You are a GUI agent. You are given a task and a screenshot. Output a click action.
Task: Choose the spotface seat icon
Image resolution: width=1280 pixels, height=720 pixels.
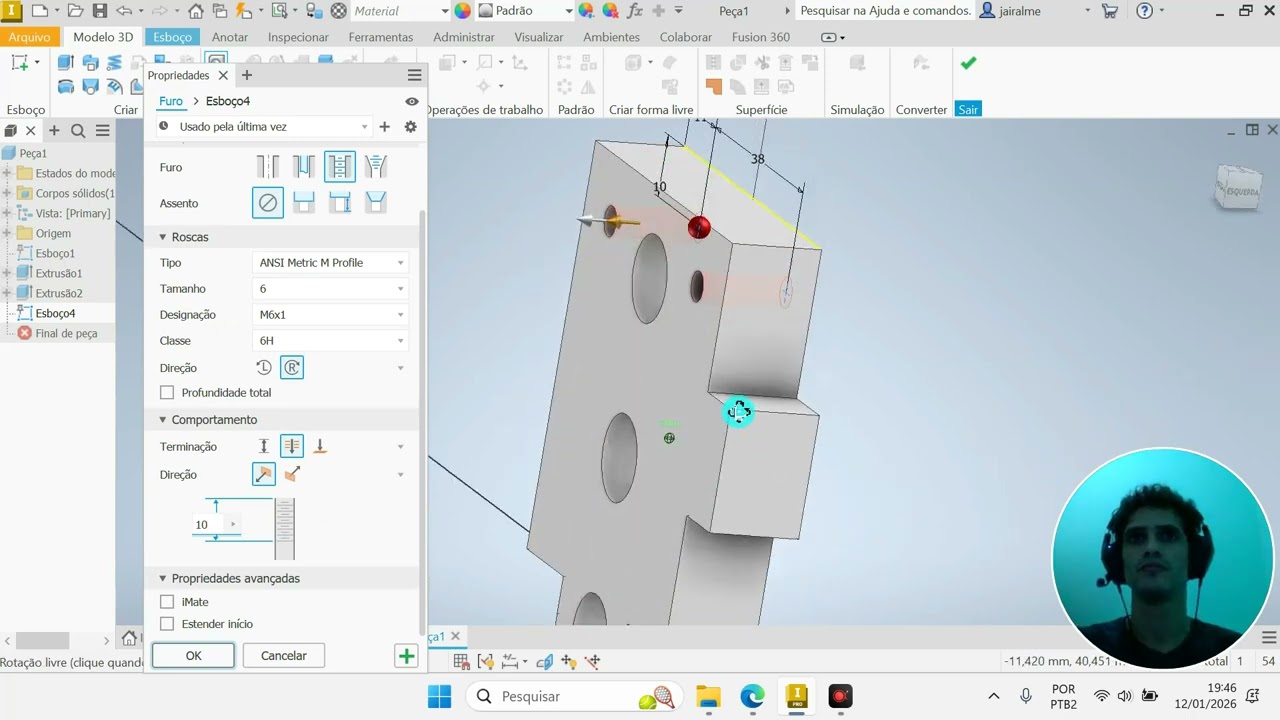(340, 203)
